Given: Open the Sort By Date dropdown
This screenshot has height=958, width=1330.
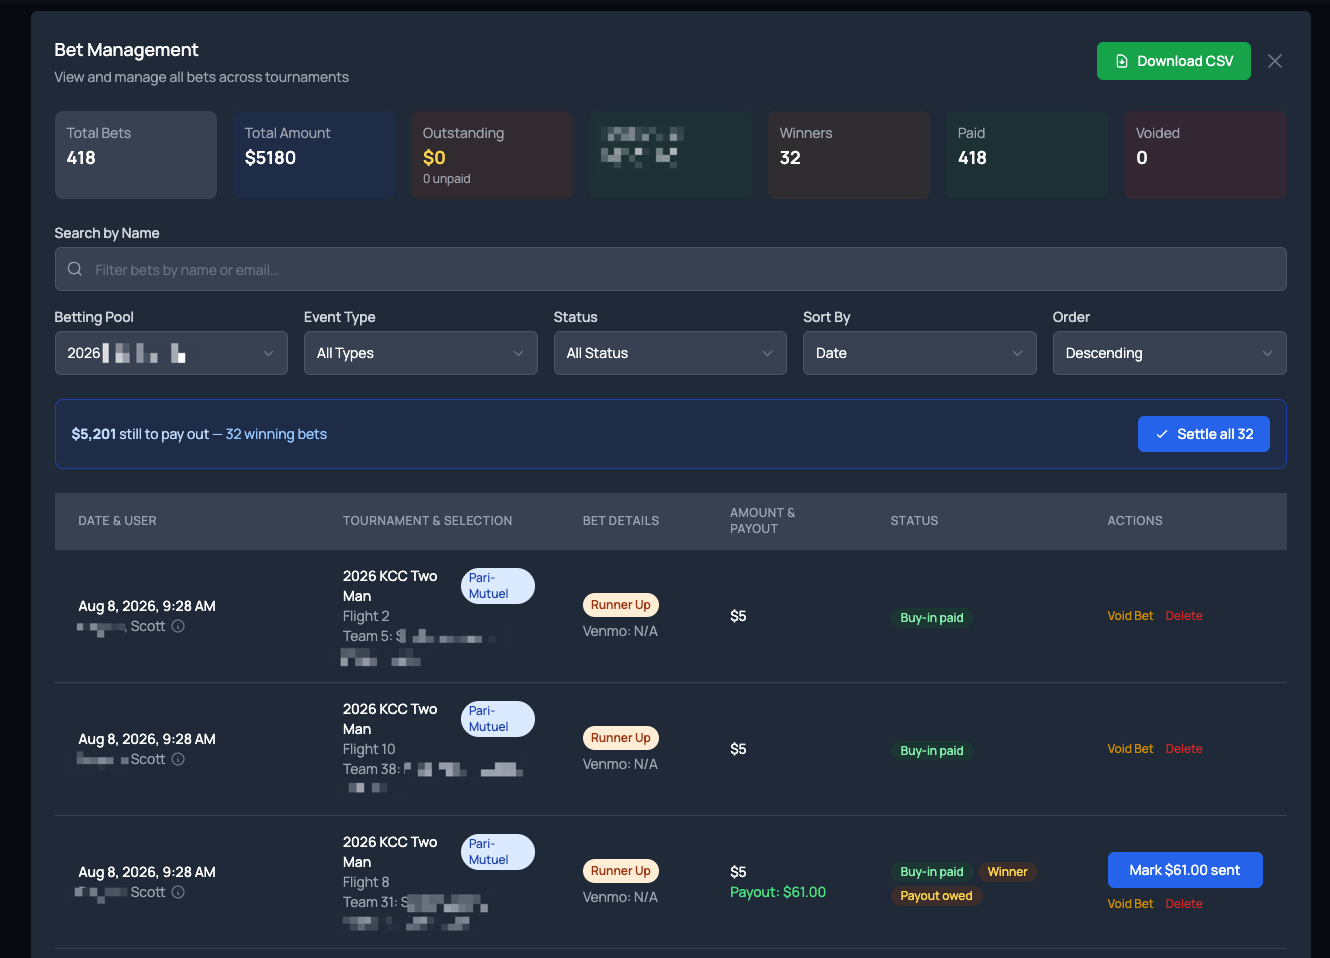Looking at the screenshot, I should point(919,353).
